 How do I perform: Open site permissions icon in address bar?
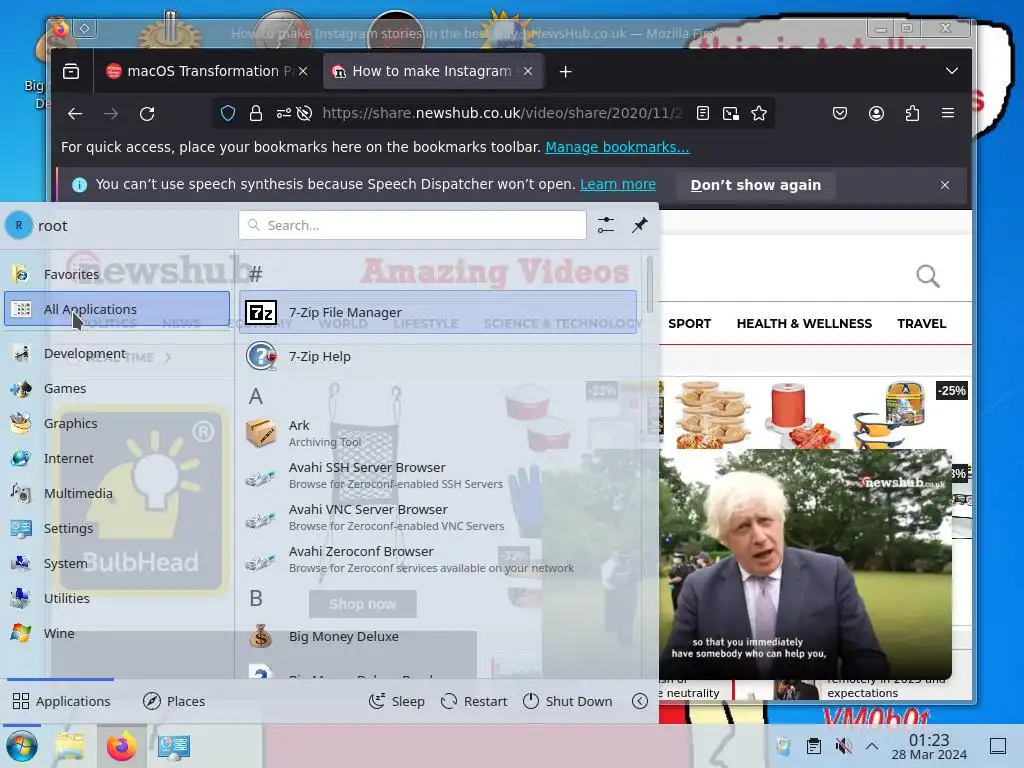[283, 114]
